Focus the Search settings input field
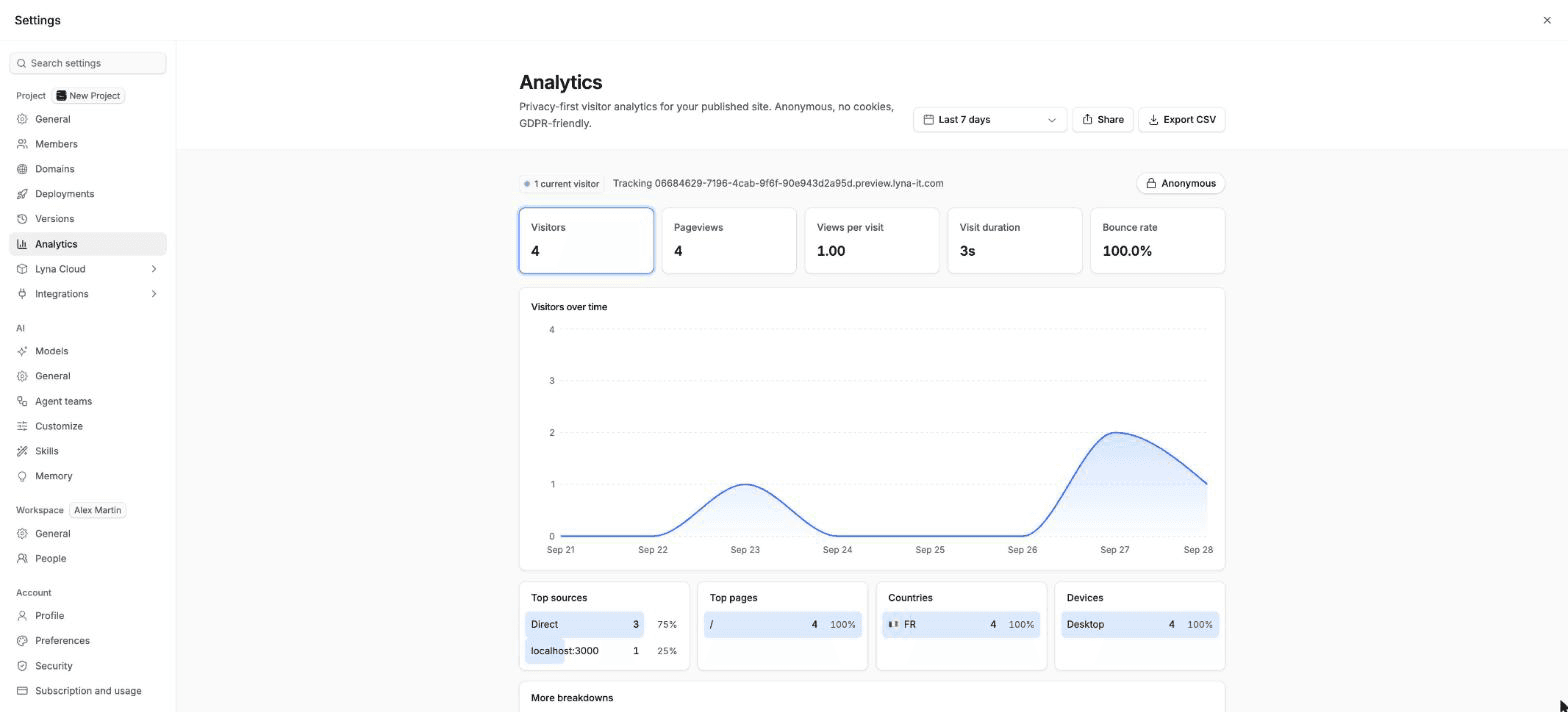 pos(88,63)
